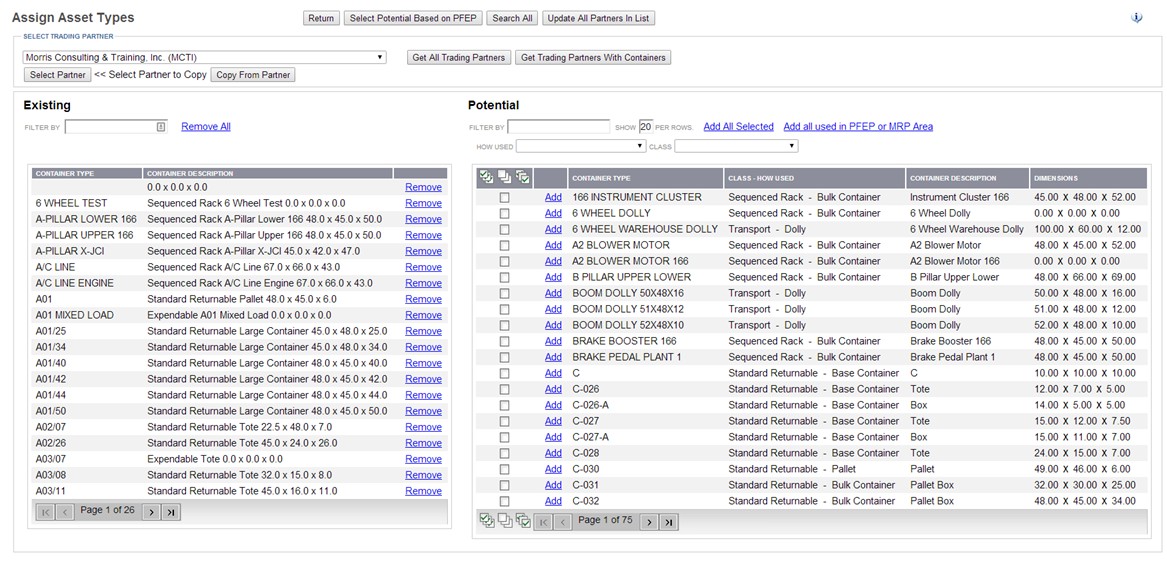Image resolution: width=1167 pixels, height=569 pixels.
Task: Click Check All icon in Potential table header
Action: (486, 177)
